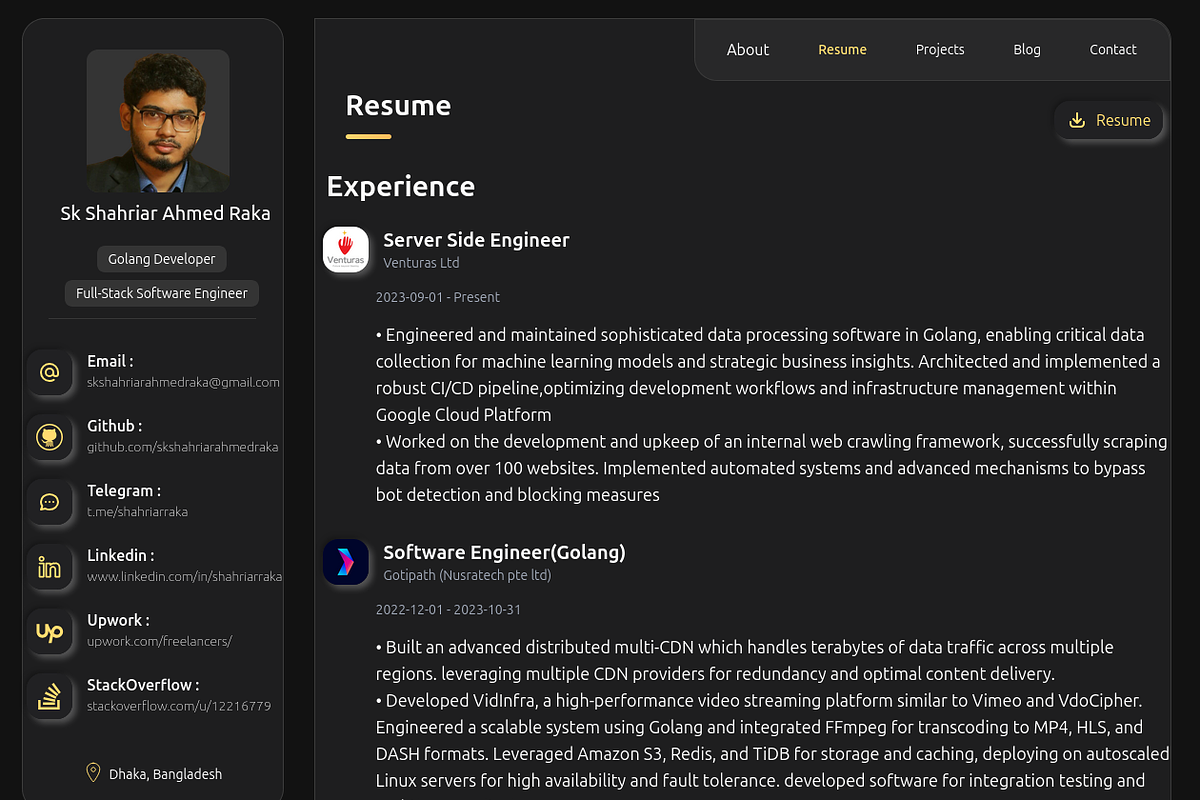Click the Telegram chat bubble icon

pos(49,502)
